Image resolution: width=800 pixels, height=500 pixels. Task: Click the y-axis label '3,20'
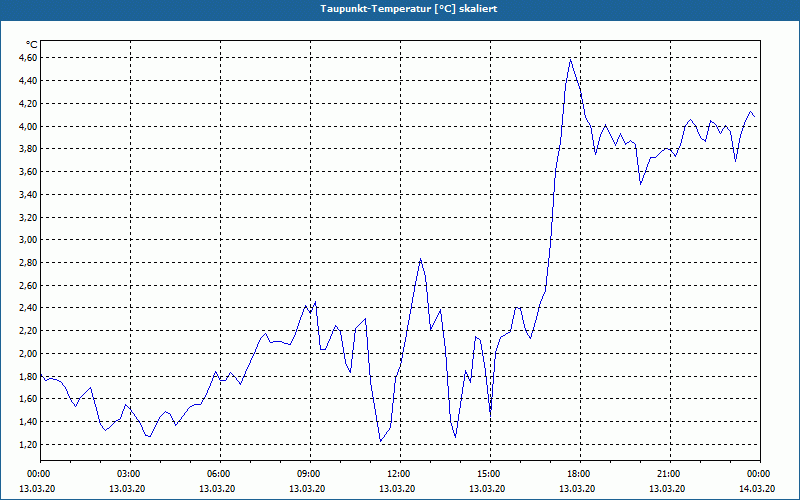click(29, 217)
